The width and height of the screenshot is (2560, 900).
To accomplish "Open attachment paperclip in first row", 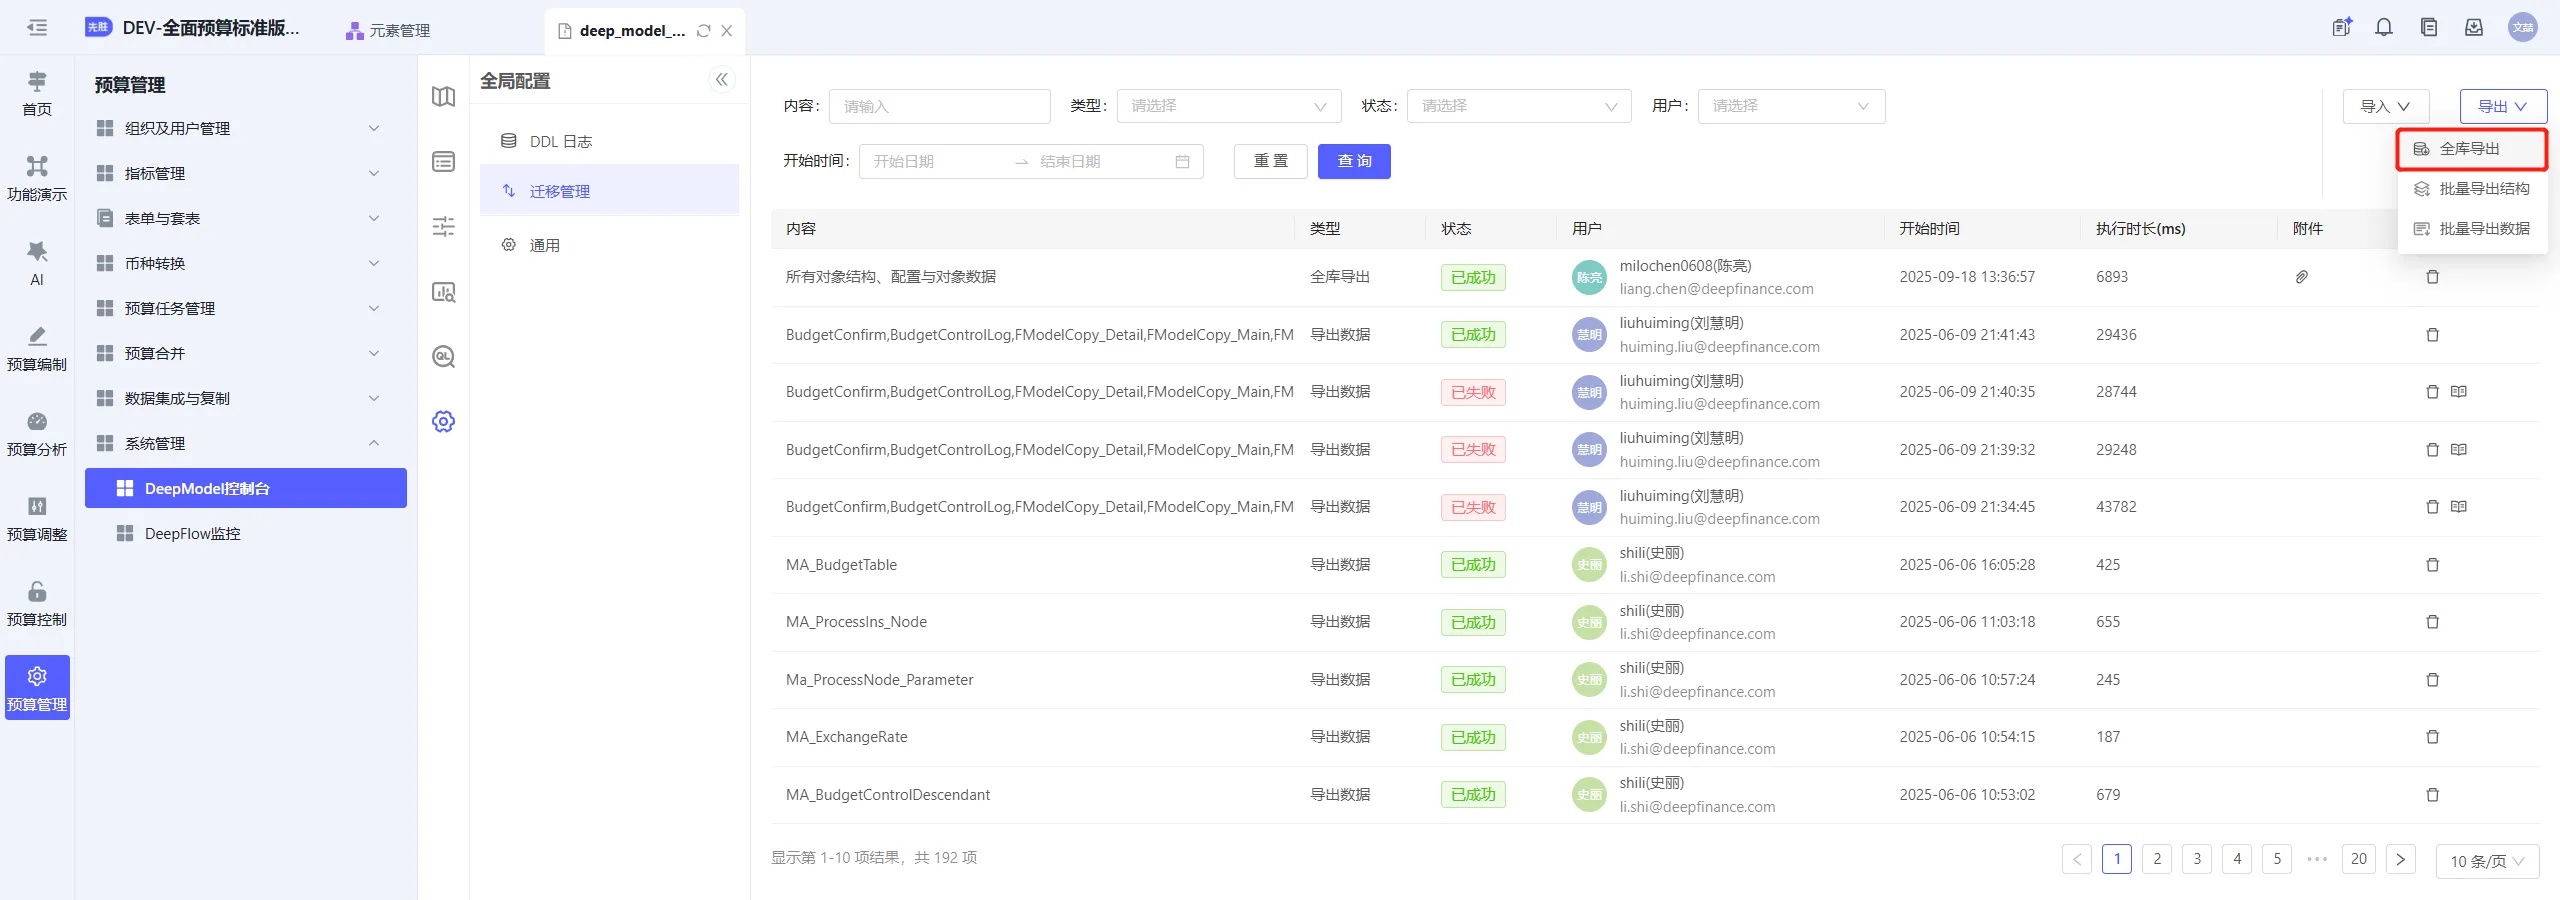I will (x=2301, y=277).
